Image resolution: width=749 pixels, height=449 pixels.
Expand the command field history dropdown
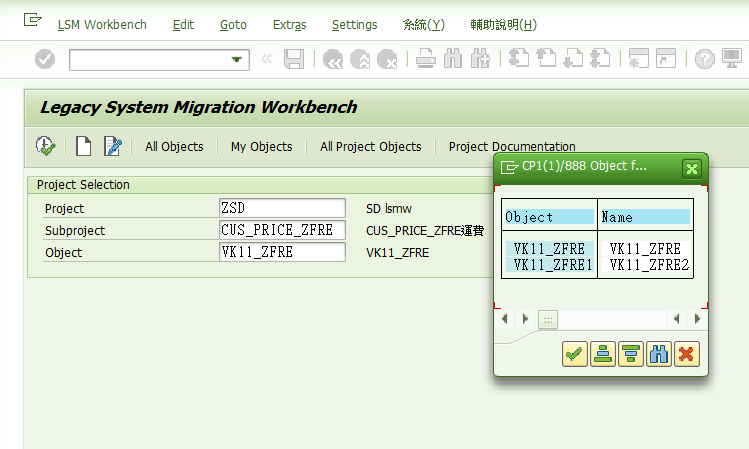click(x=236, y=60)
